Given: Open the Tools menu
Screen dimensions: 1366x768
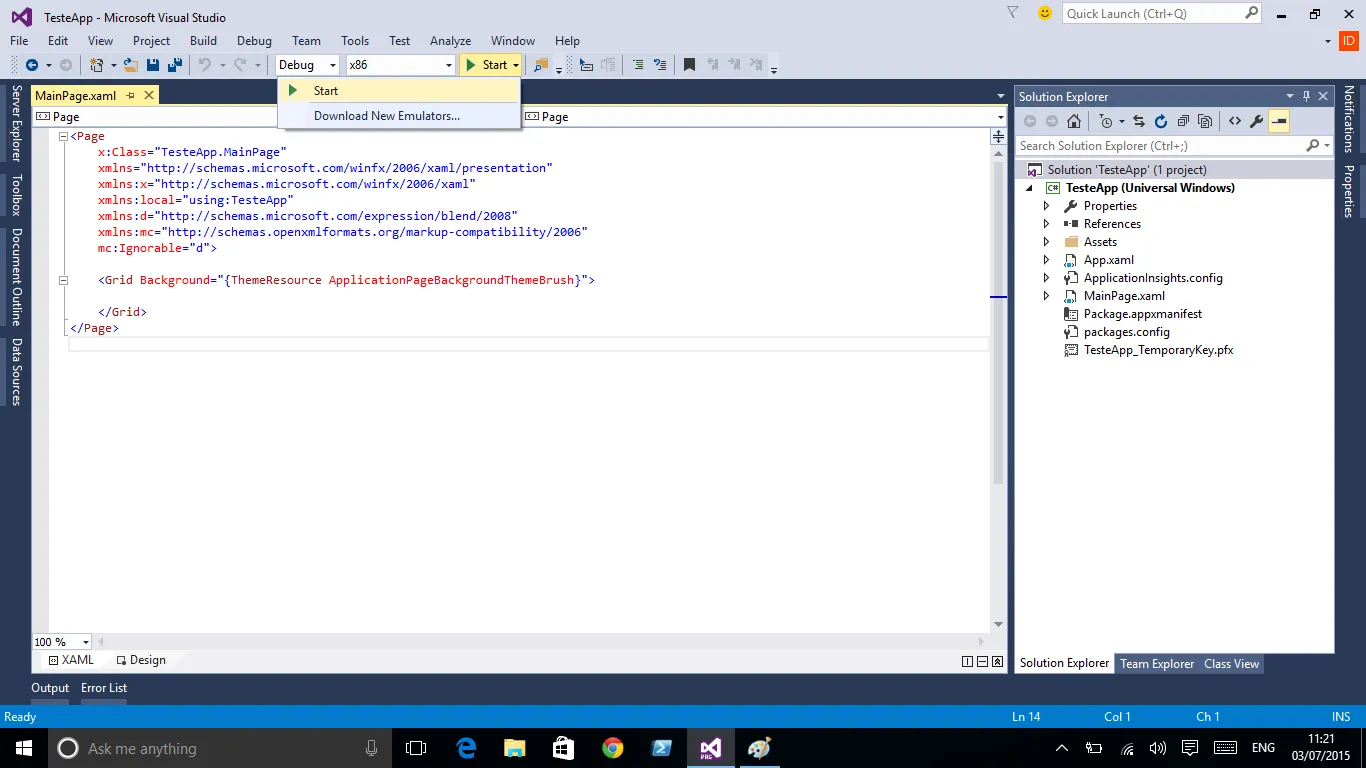Looking at the screenshot, I should click(x=355, y=41).
